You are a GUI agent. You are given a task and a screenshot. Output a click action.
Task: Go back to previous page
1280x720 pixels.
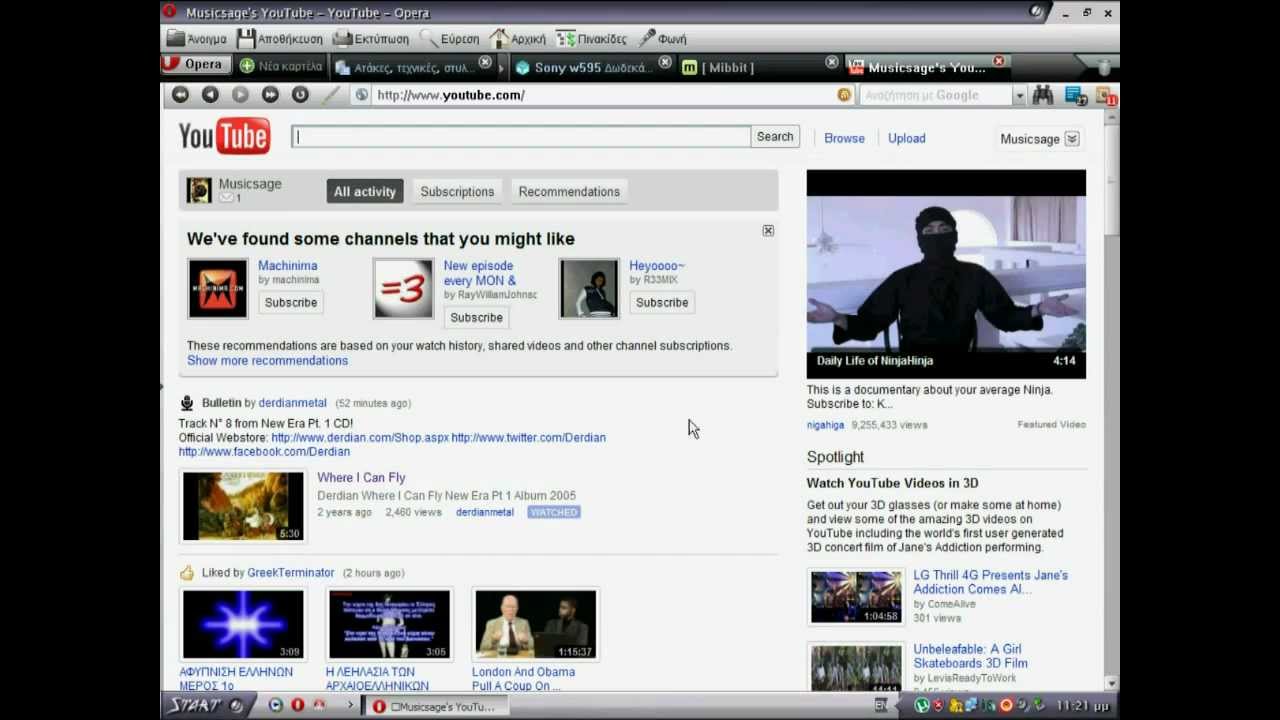click(210, 94)
